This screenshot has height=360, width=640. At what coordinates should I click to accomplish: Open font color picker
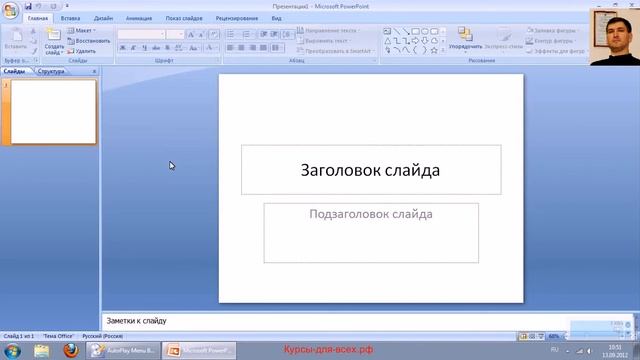coord(211,48)
